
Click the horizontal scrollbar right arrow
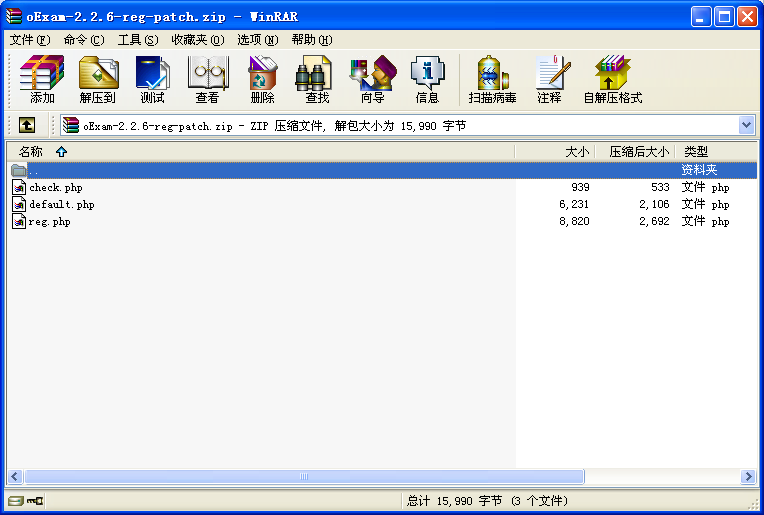(x=748, y=476)
